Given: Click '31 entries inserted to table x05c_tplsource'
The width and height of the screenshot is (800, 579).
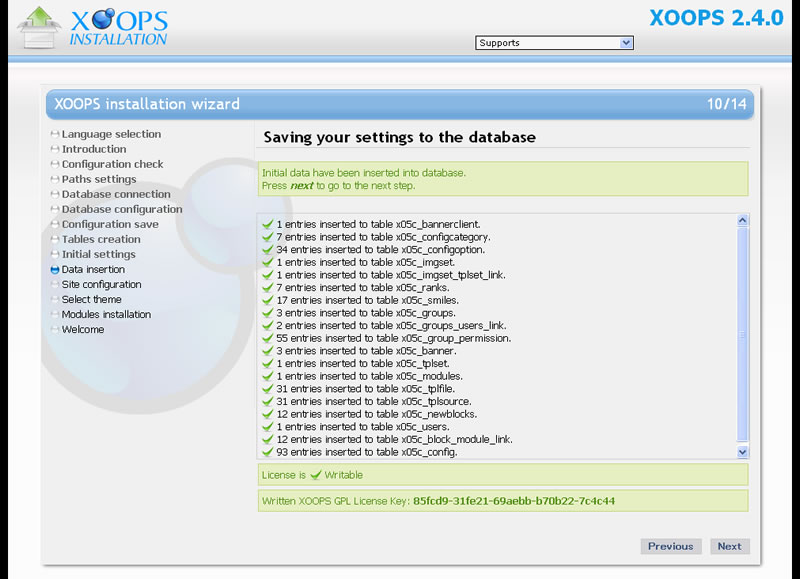Looking at the screenshot, I should click(x=374, y=401).
